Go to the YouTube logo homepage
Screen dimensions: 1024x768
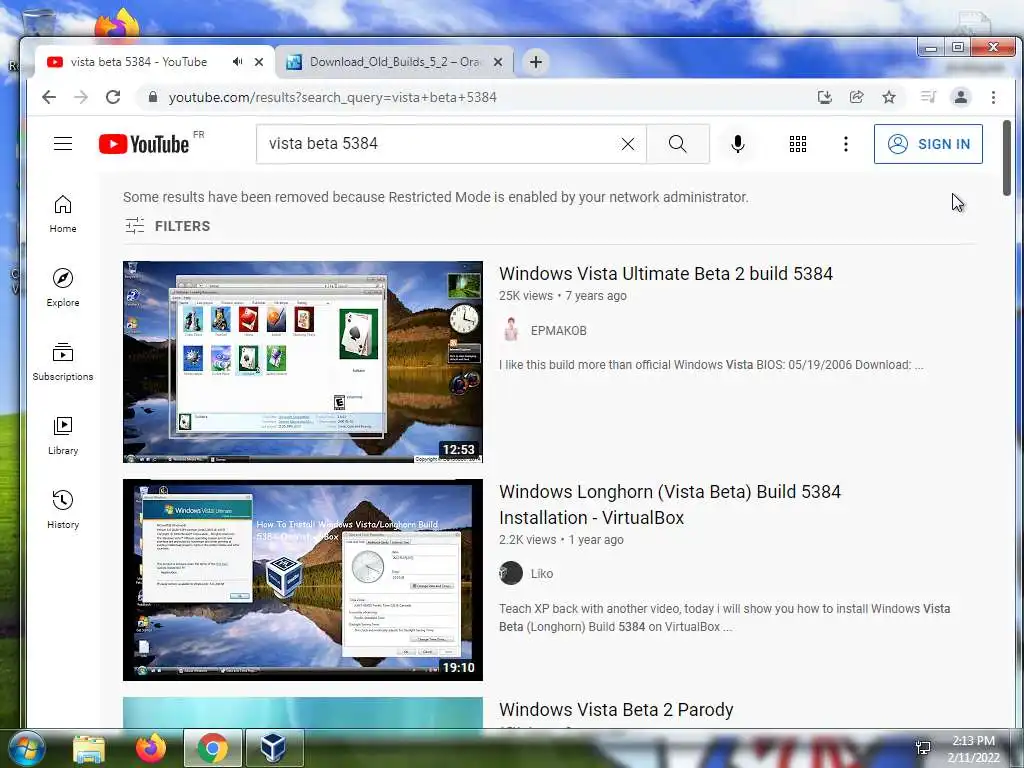[x=144, y=144]
